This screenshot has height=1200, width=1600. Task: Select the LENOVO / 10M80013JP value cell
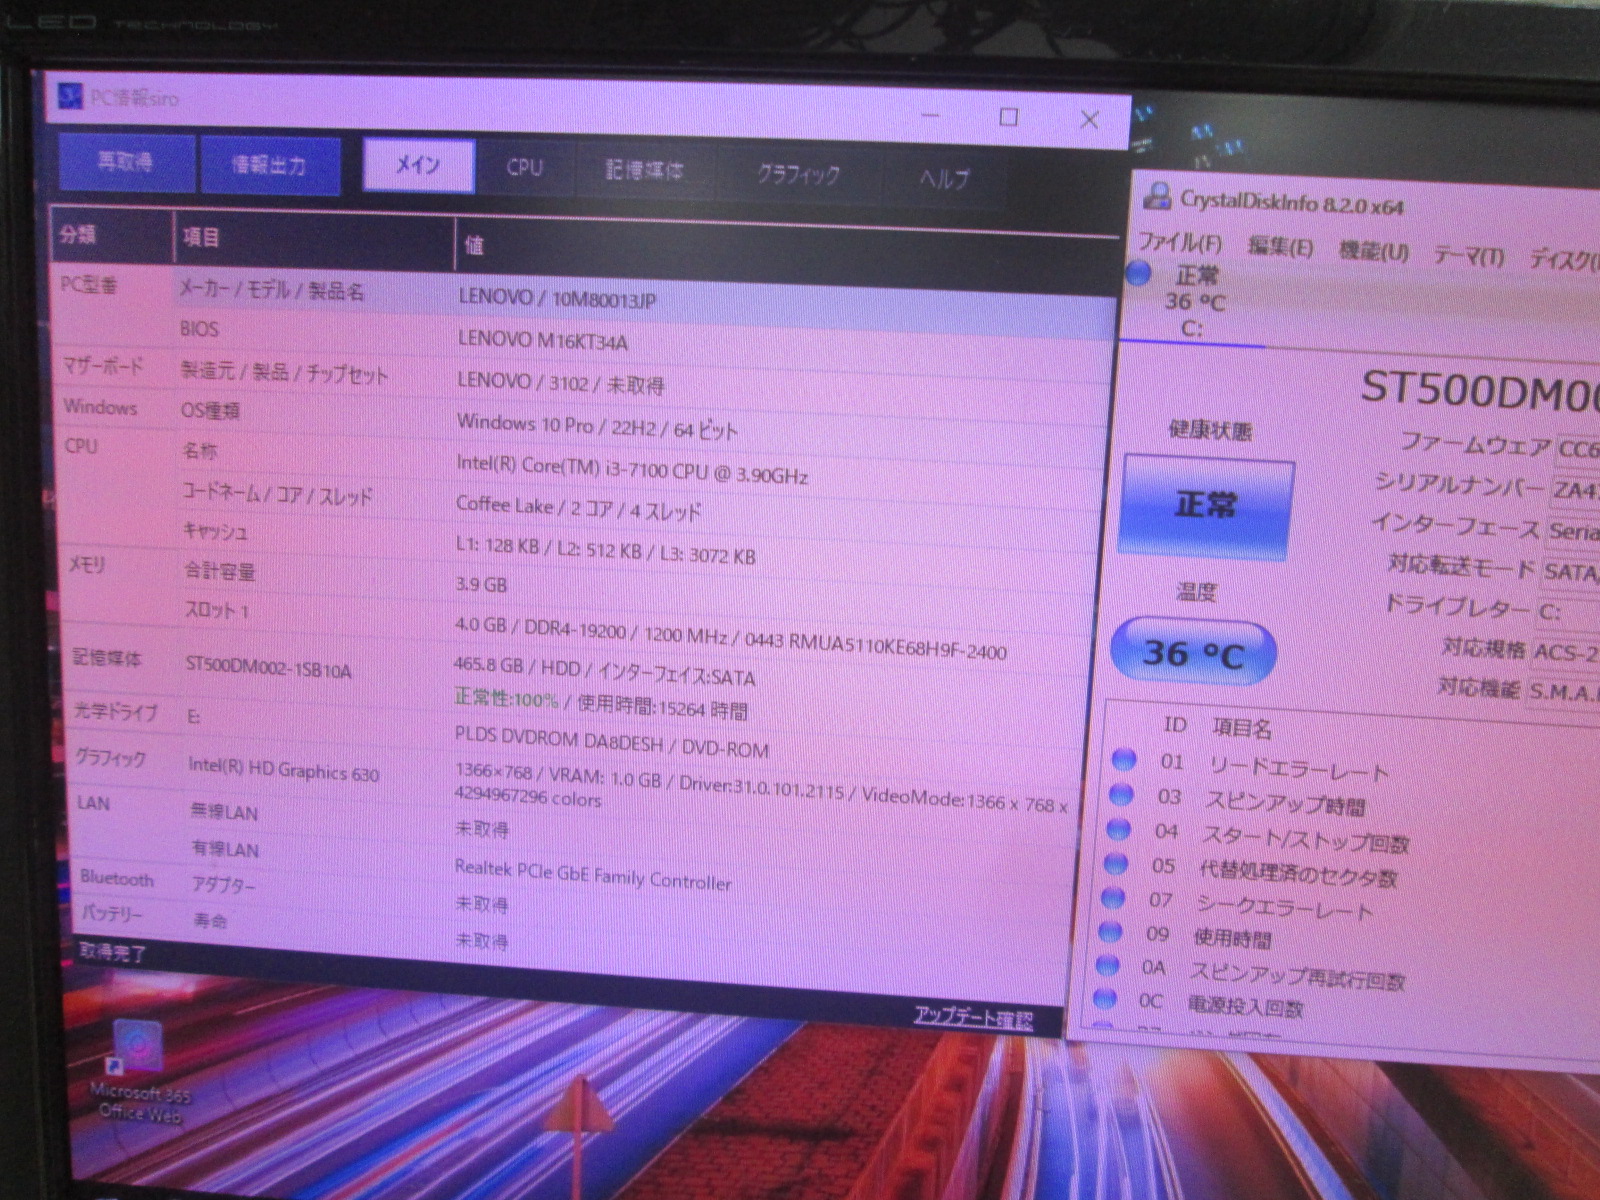pos(558,298)
